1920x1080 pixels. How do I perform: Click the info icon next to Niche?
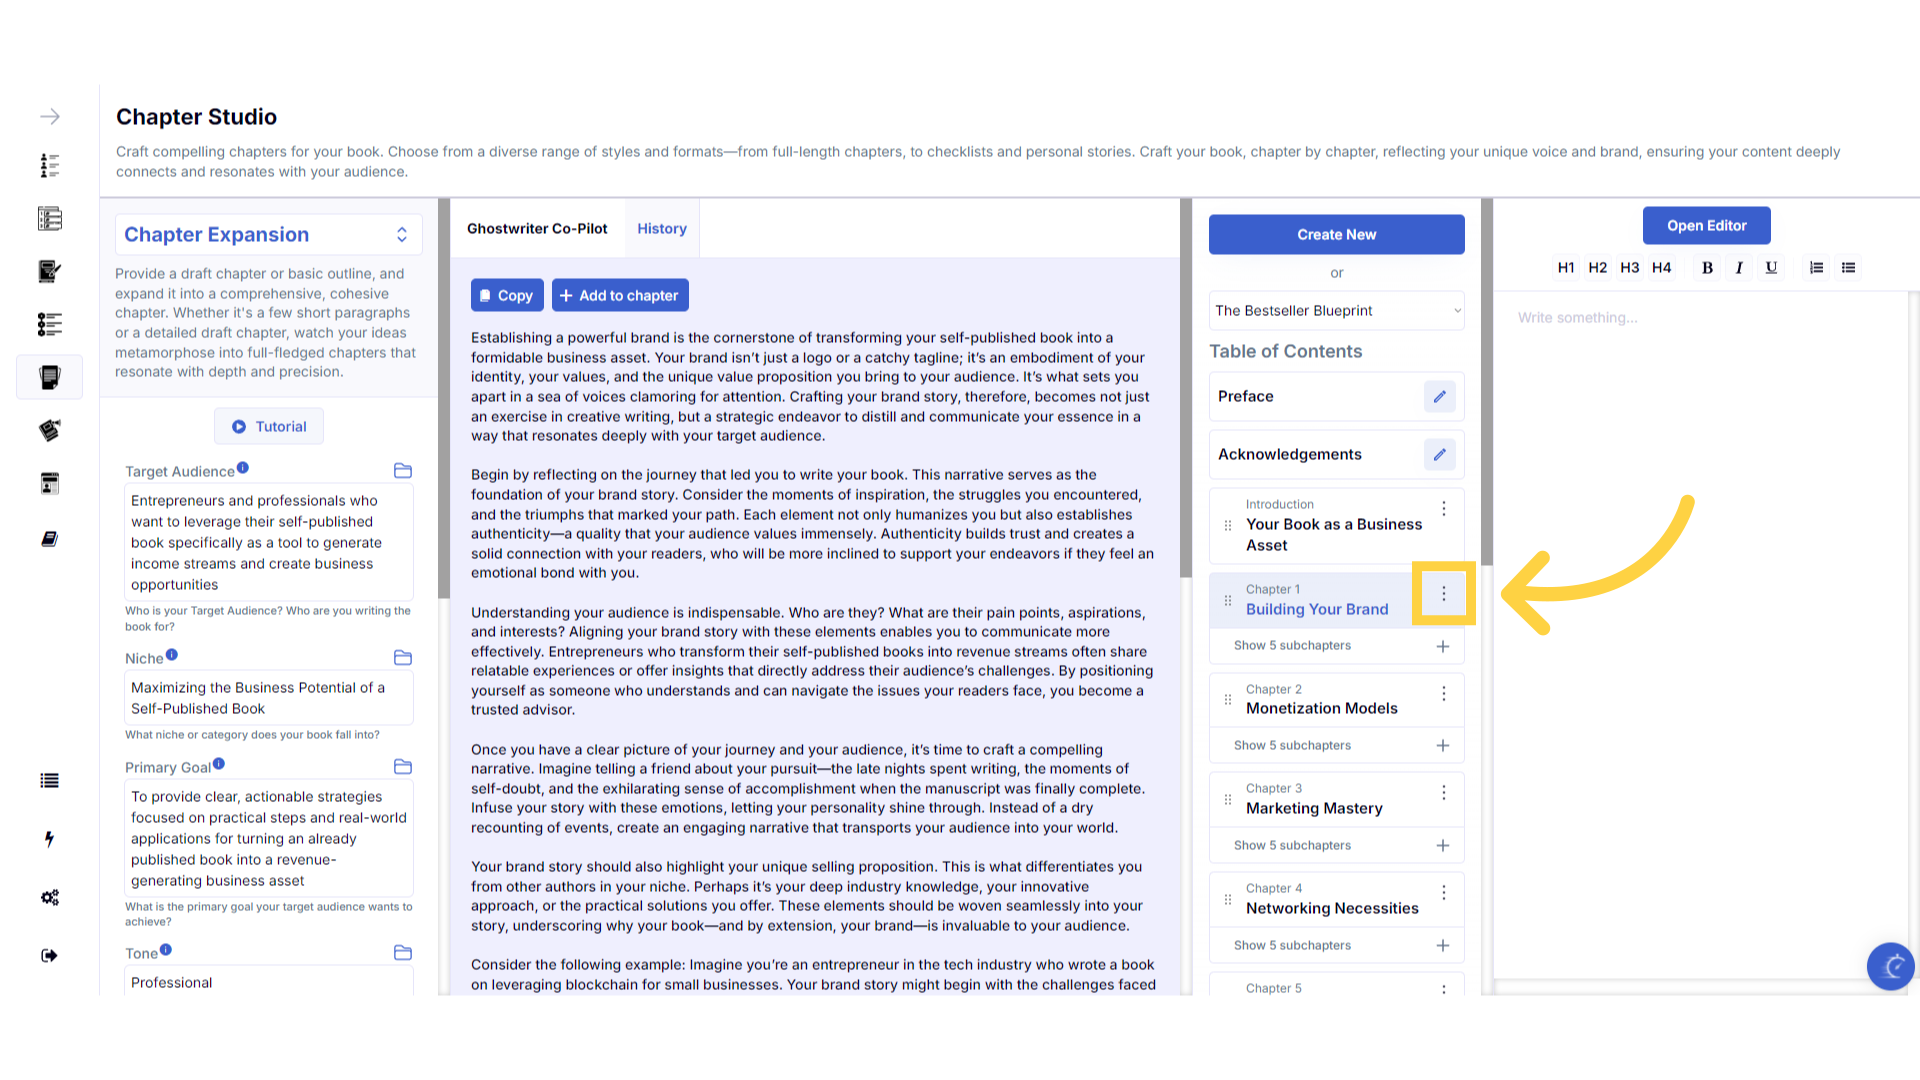172,655
